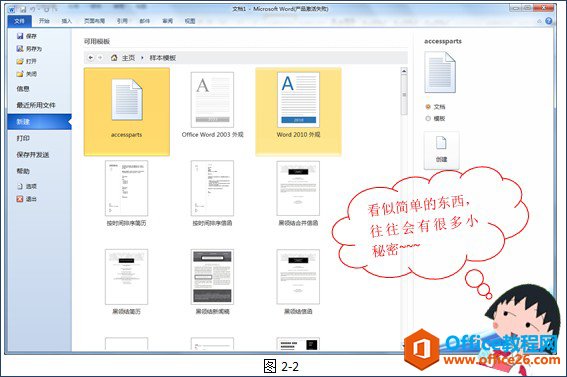The width and height of the screenshot is (567, 377).
Task: Click the template list scrollbar thumb
Action: tap(404, 95)
